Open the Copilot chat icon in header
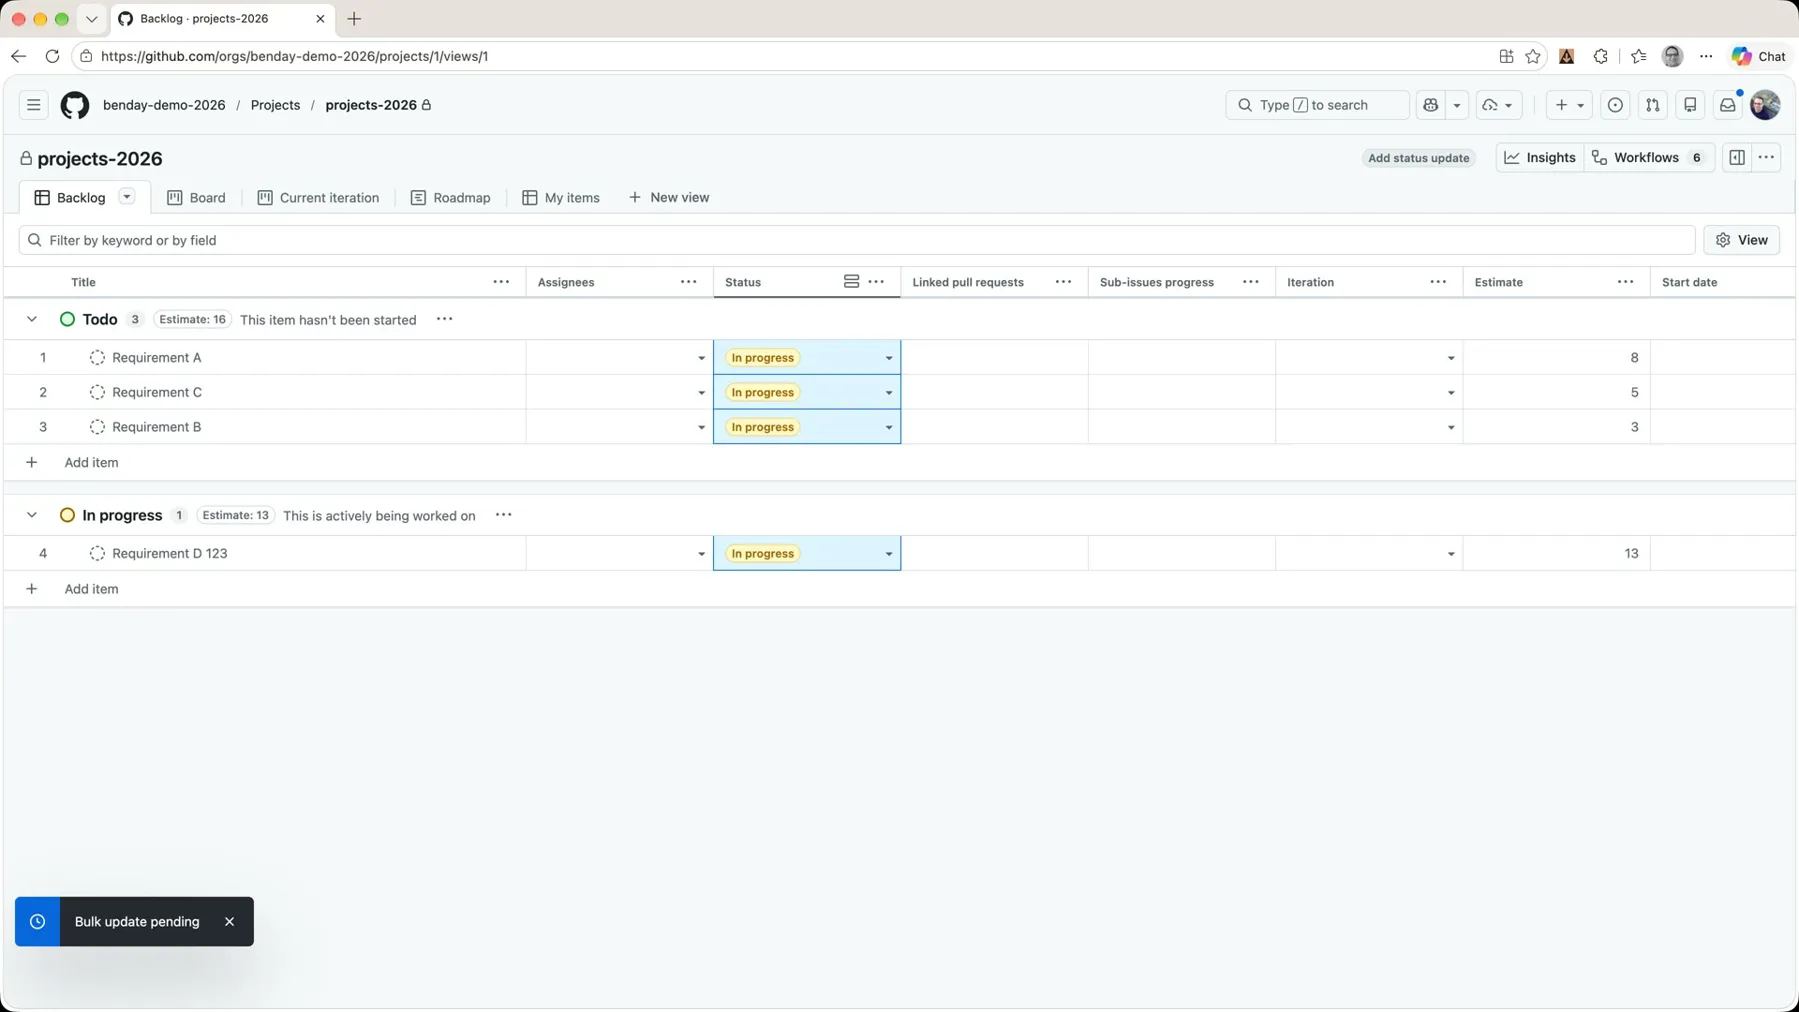 [1431, 105]
